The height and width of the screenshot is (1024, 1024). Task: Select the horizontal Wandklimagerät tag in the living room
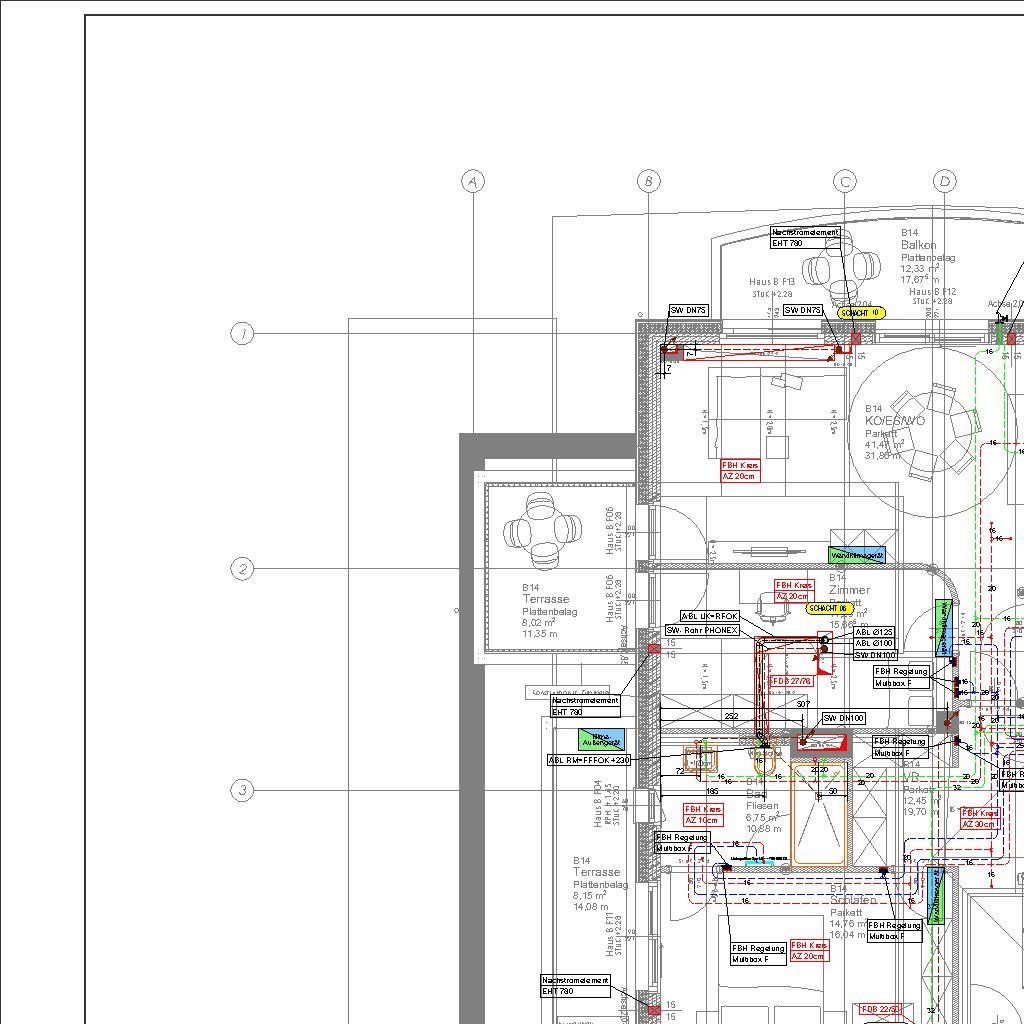pyautogui.click(x=857, y=555)
